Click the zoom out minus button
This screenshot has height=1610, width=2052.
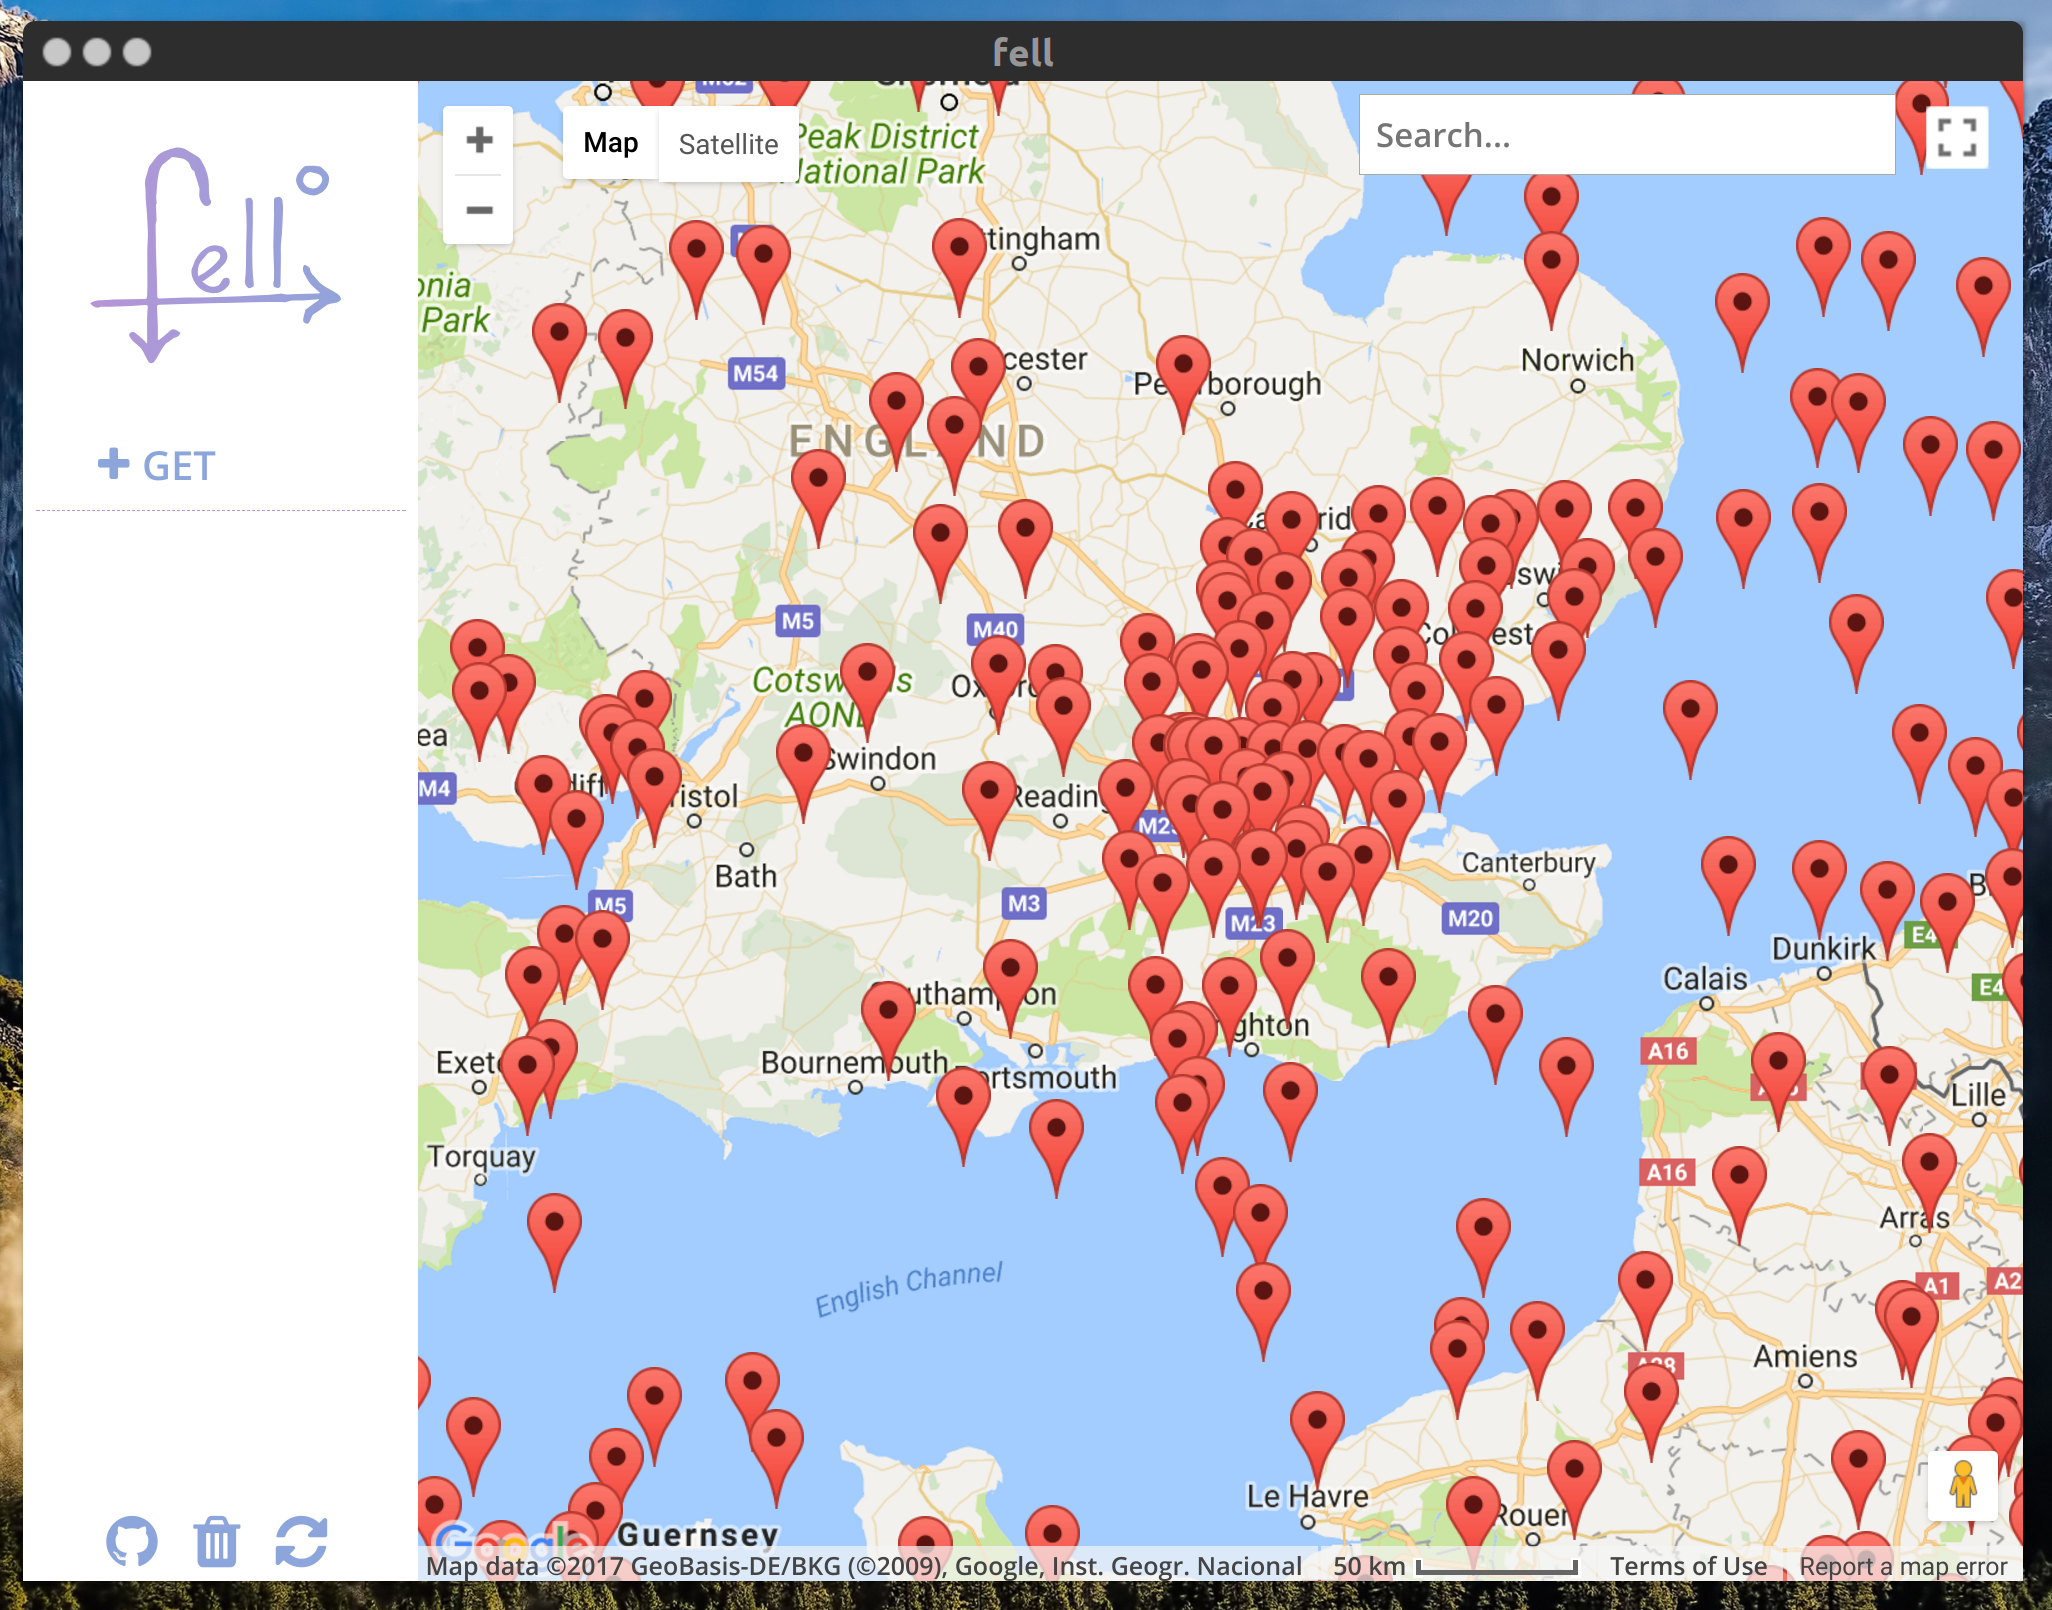pyautogui.click(x=479, y=210)
